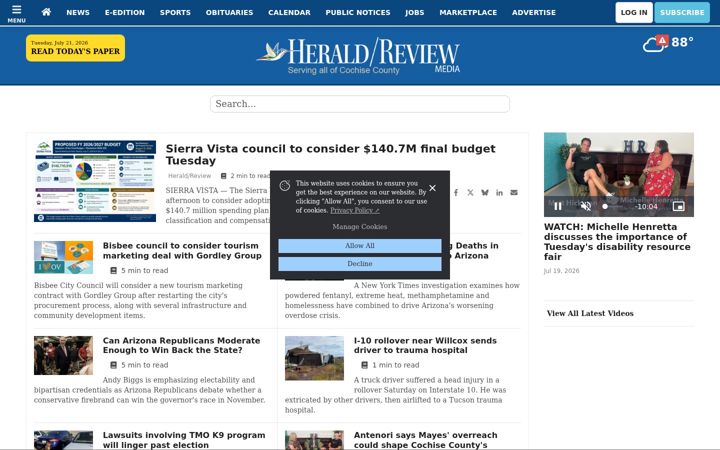
Task: Open Can Arizona Republicans Moderate article
Action: (181, 345)
